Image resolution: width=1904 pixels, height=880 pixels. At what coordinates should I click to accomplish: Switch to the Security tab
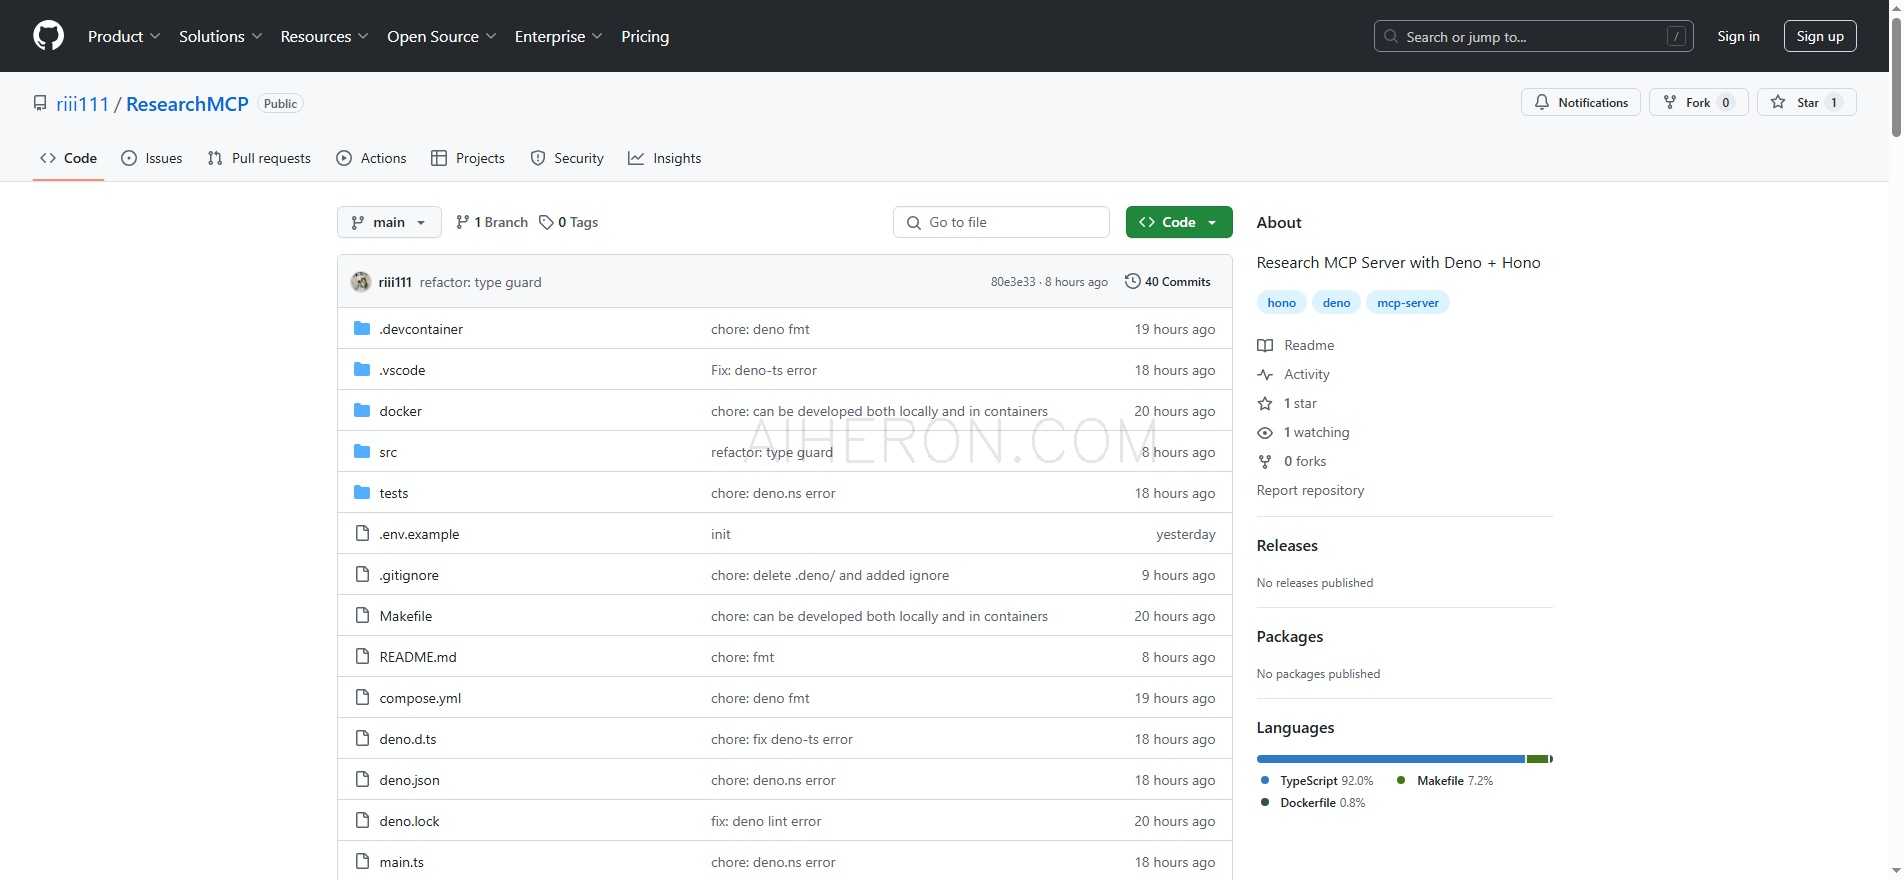click(567, 158)
